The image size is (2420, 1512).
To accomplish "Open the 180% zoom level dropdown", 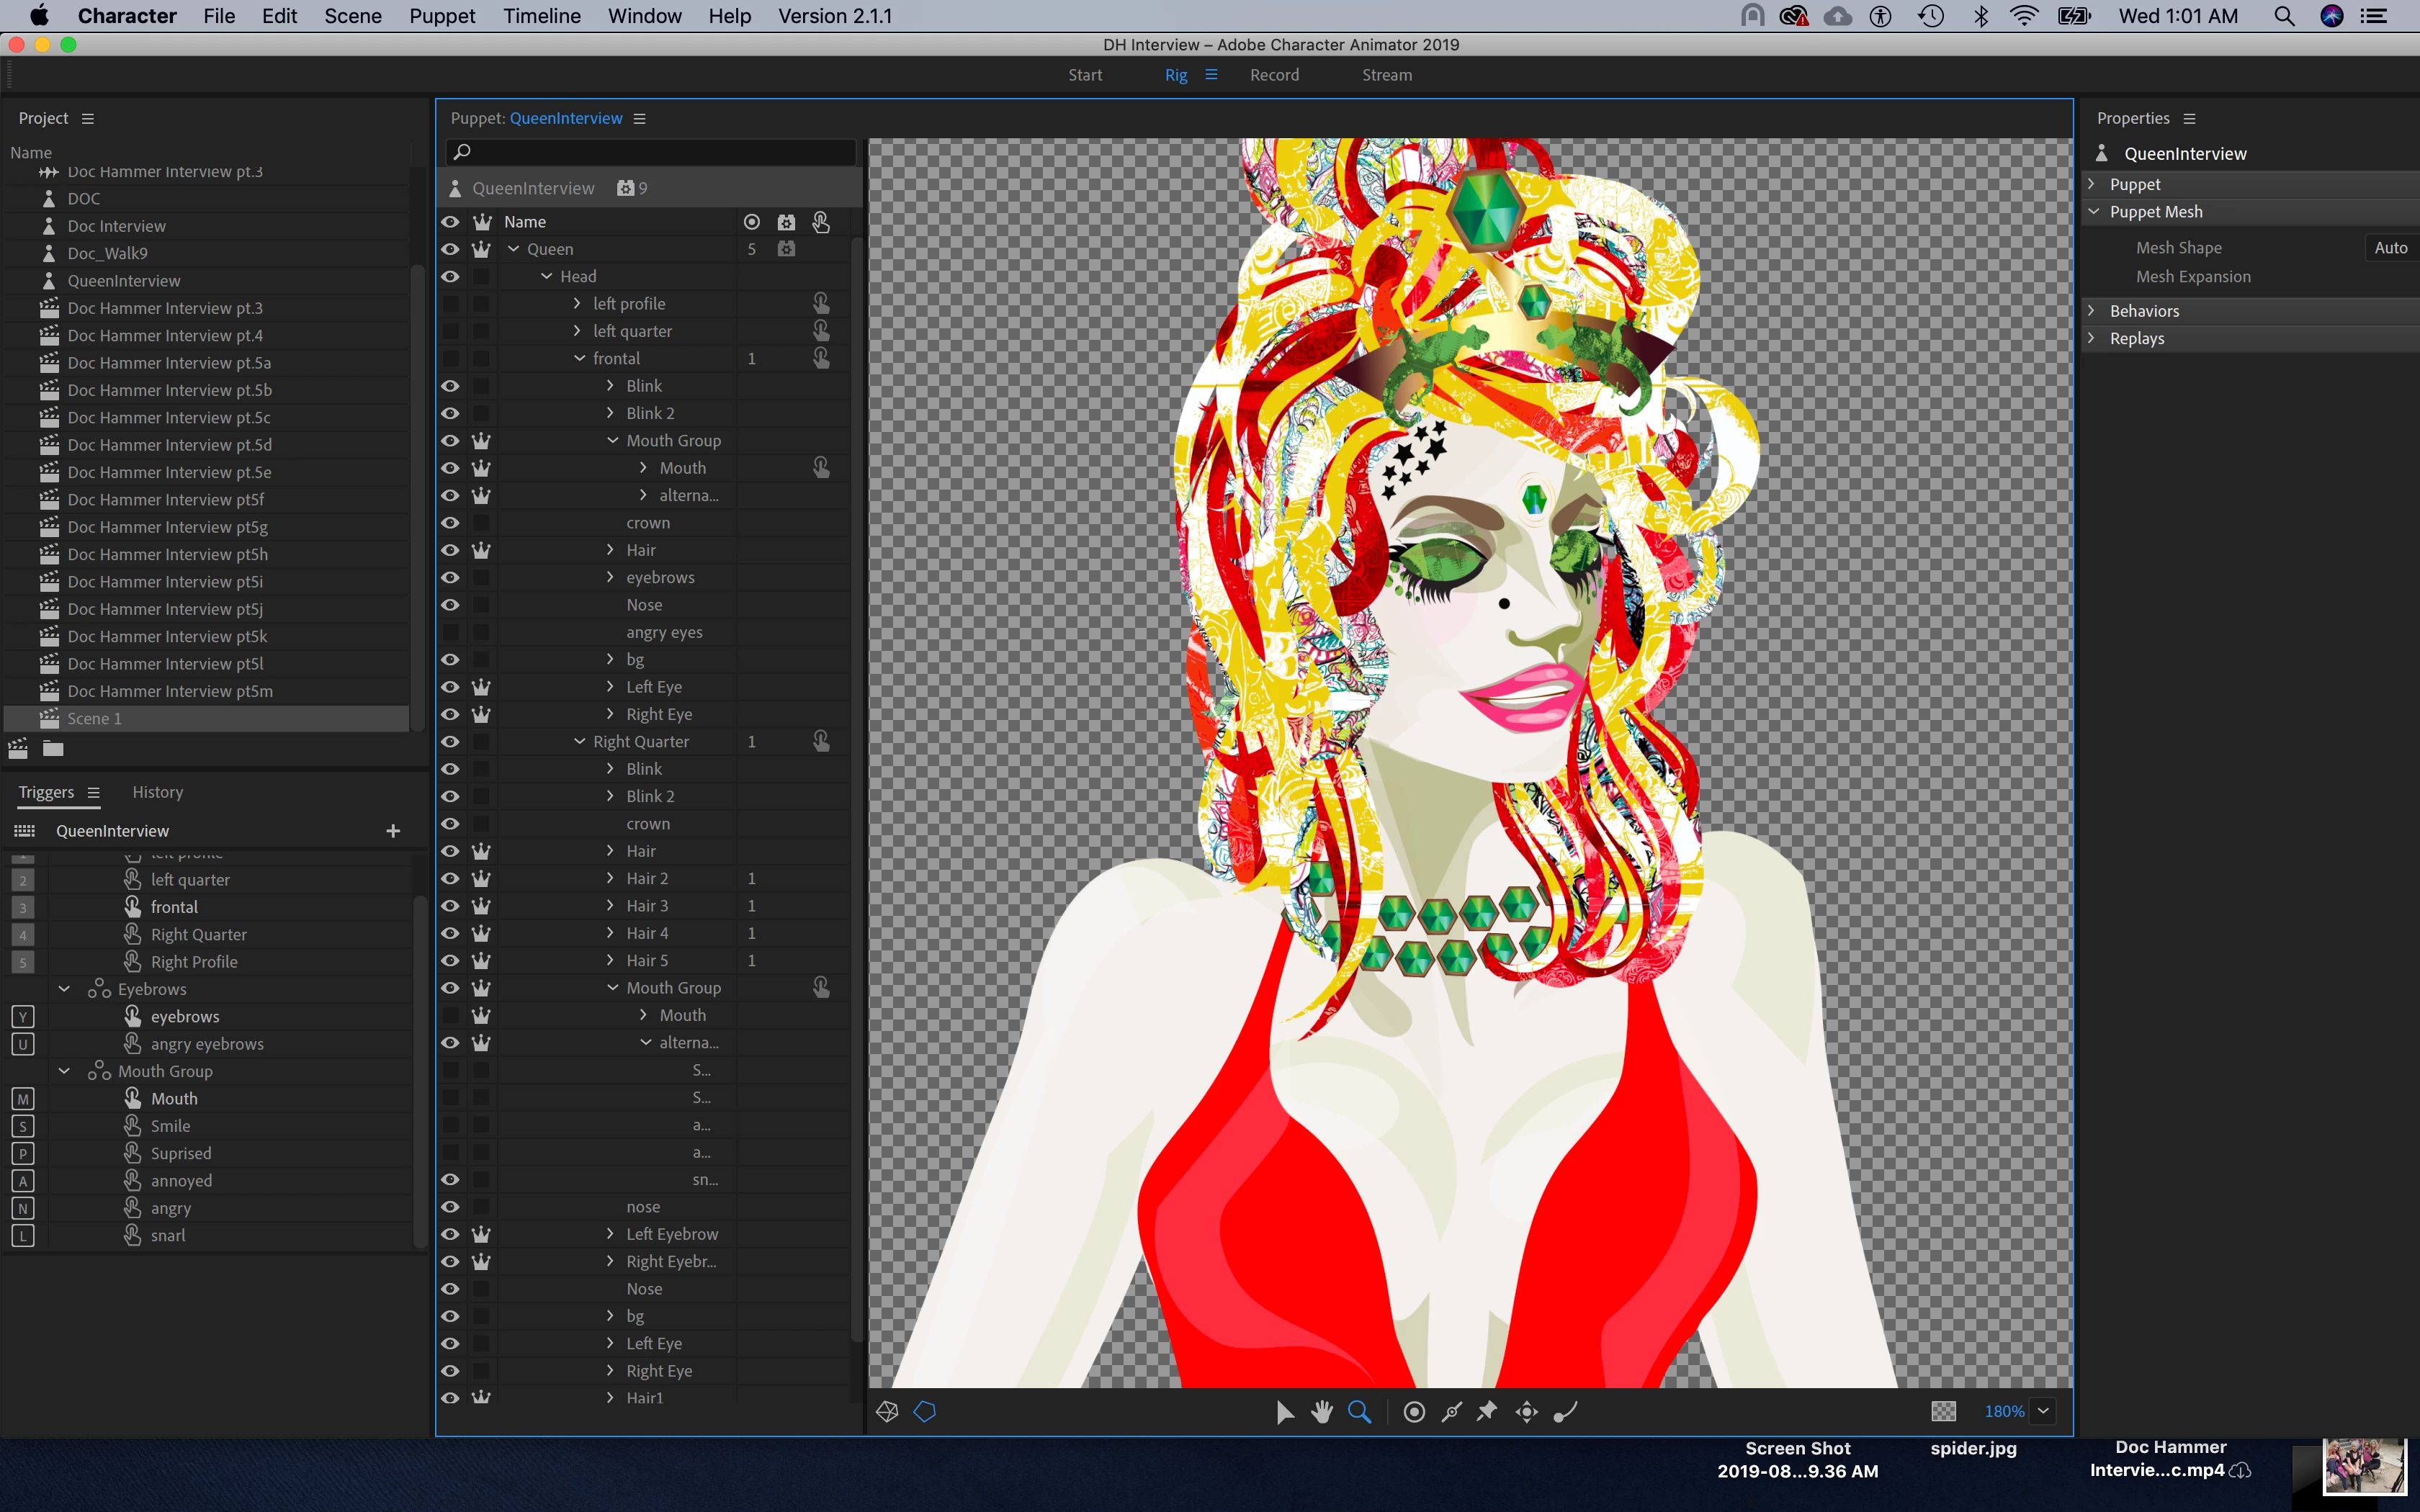I will (2044, 1411).
